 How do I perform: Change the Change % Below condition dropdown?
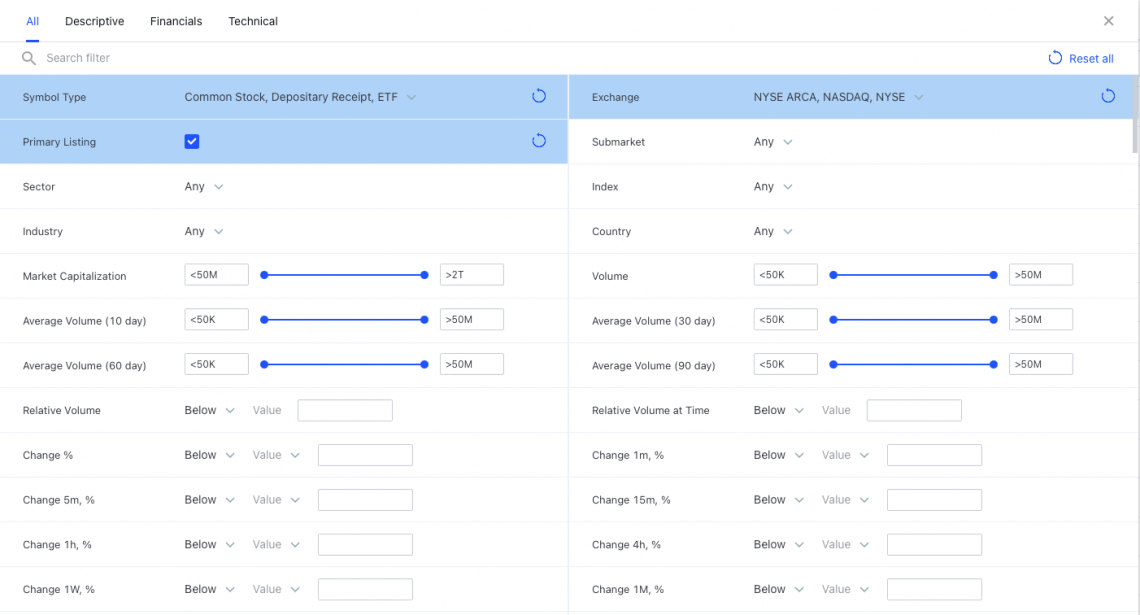point(209,455)
